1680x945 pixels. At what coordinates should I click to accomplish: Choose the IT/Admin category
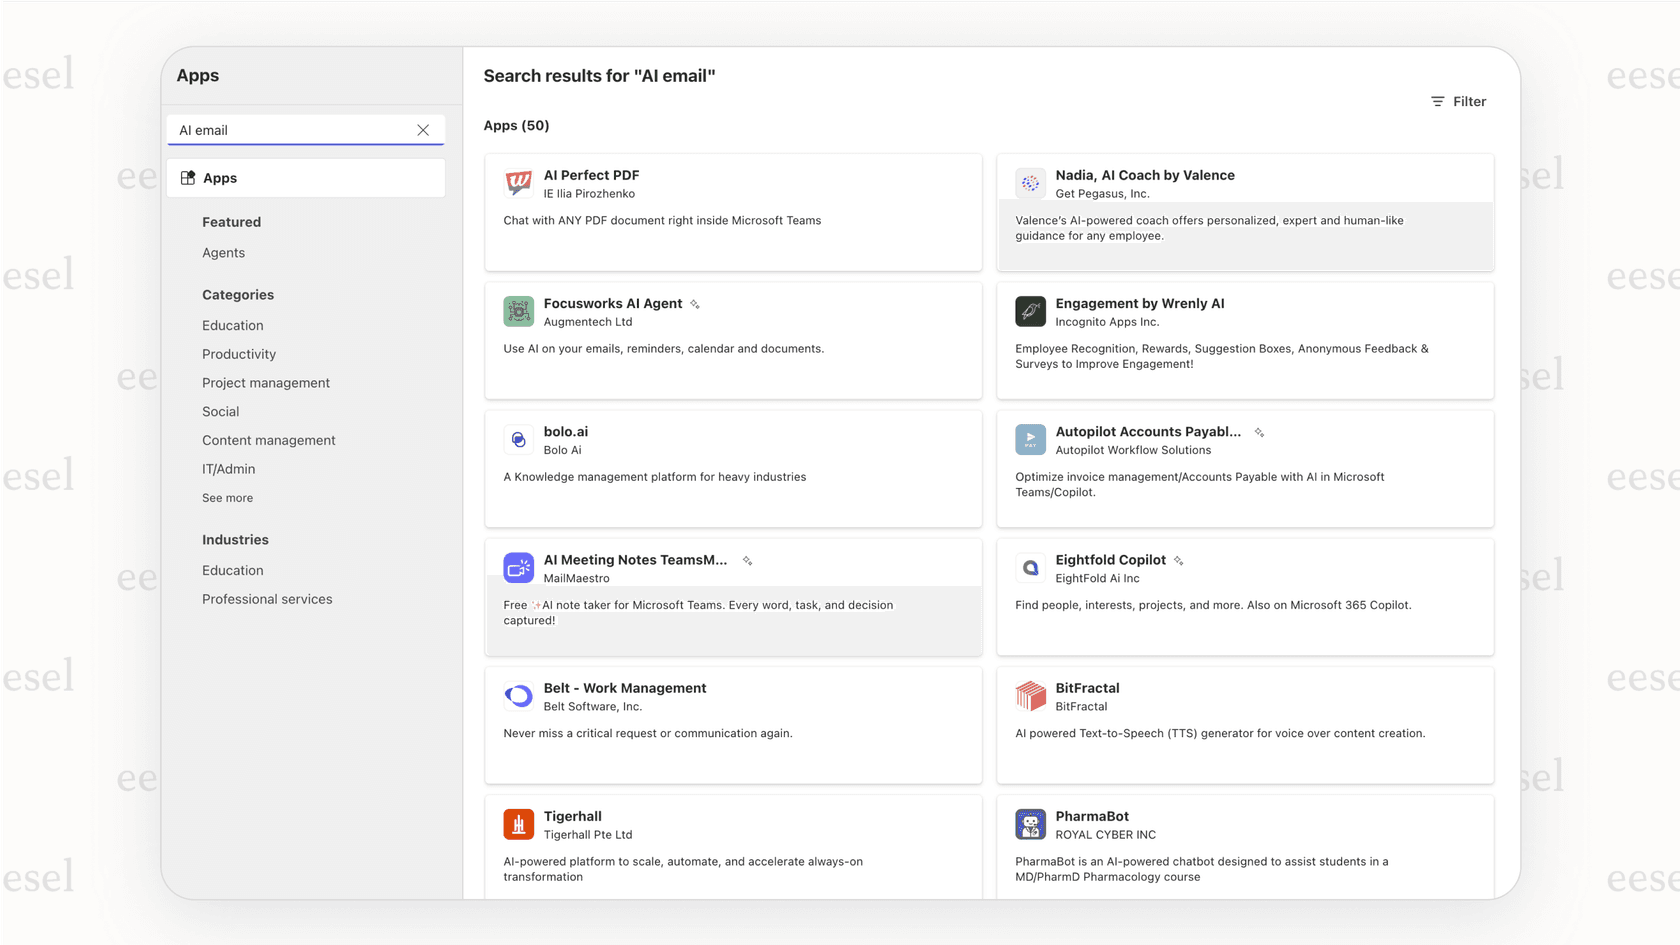coord(228,469)
